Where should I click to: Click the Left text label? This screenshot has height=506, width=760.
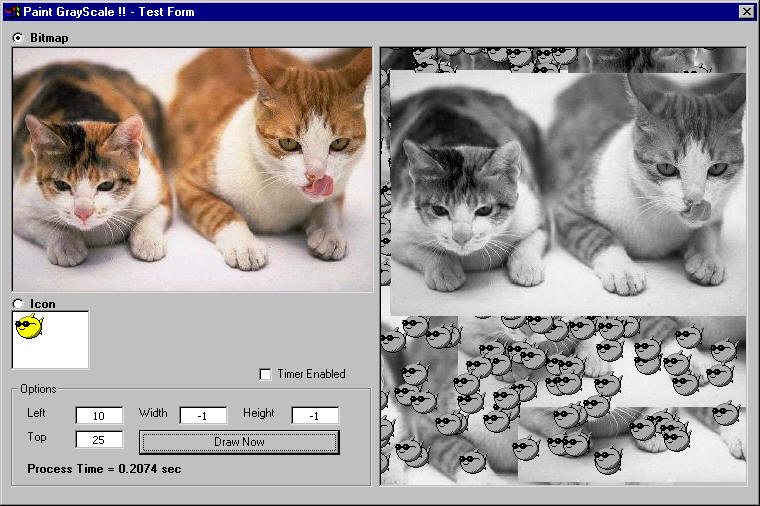36,414
